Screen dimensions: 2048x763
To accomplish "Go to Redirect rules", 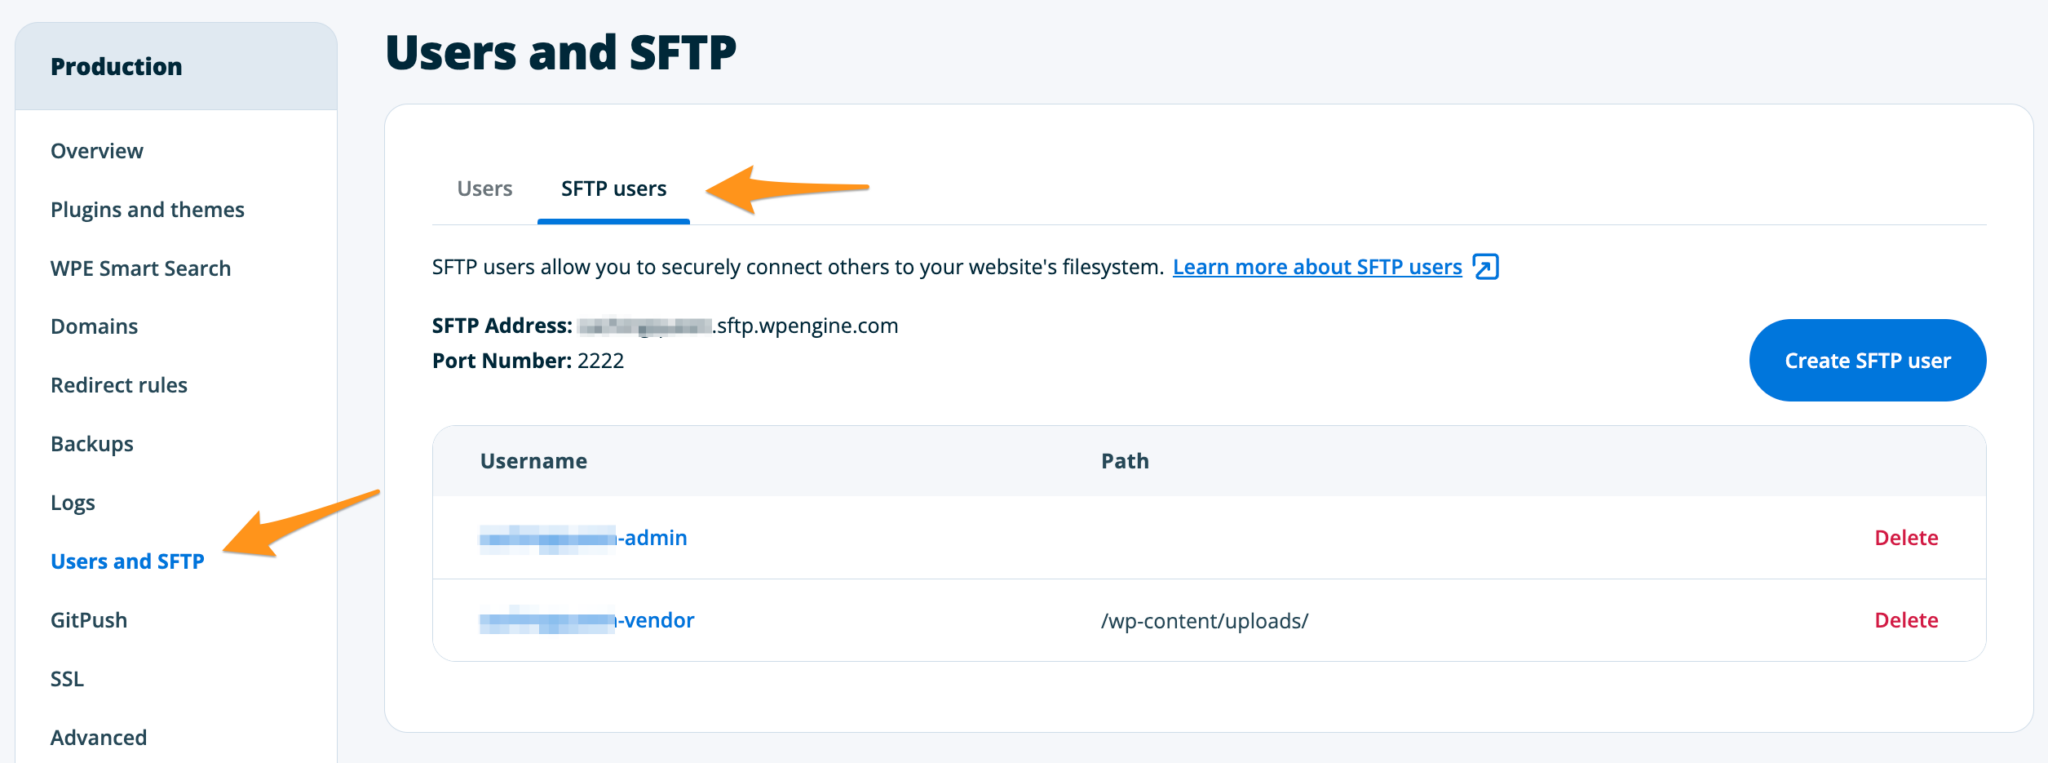I will (119, 386).
